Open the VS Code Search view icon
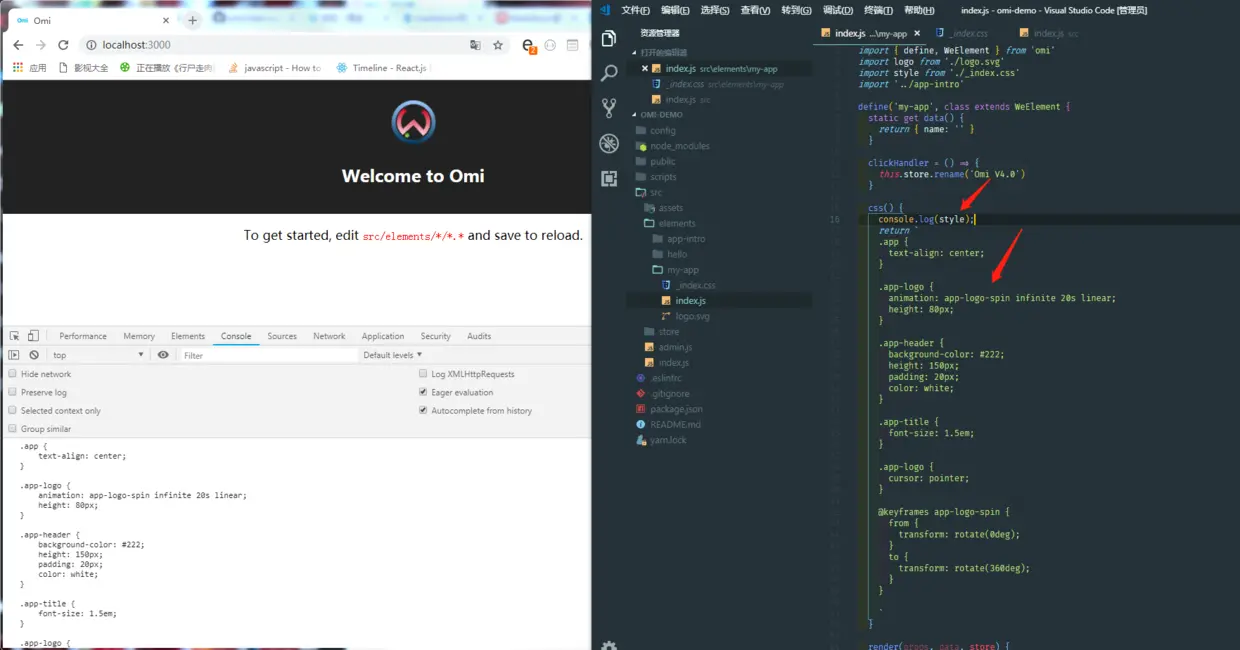The image size is (1240, 650). [x=608, y=73]
